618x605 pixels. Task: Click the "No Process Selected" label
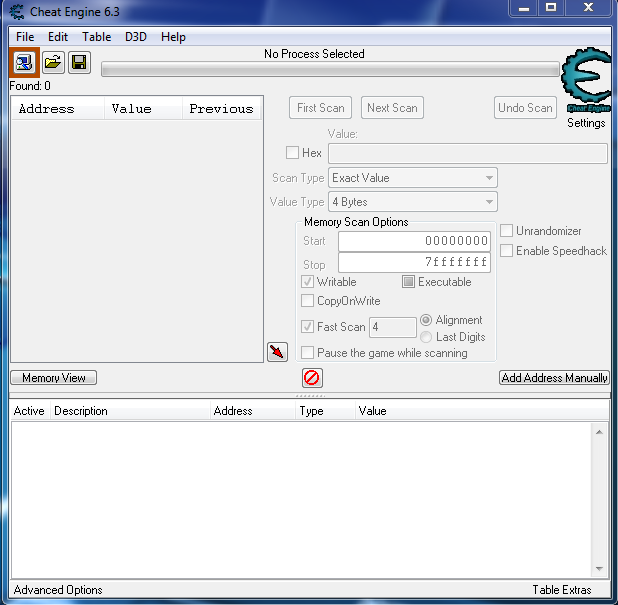coord(314,54)
